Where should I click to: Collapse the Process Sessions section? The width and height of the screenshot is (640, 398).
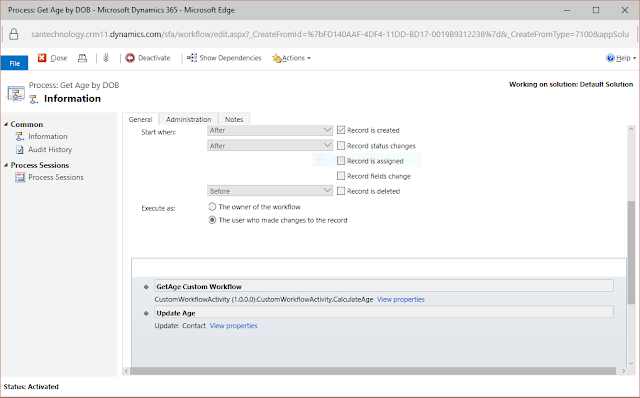(x=6, y=165)
